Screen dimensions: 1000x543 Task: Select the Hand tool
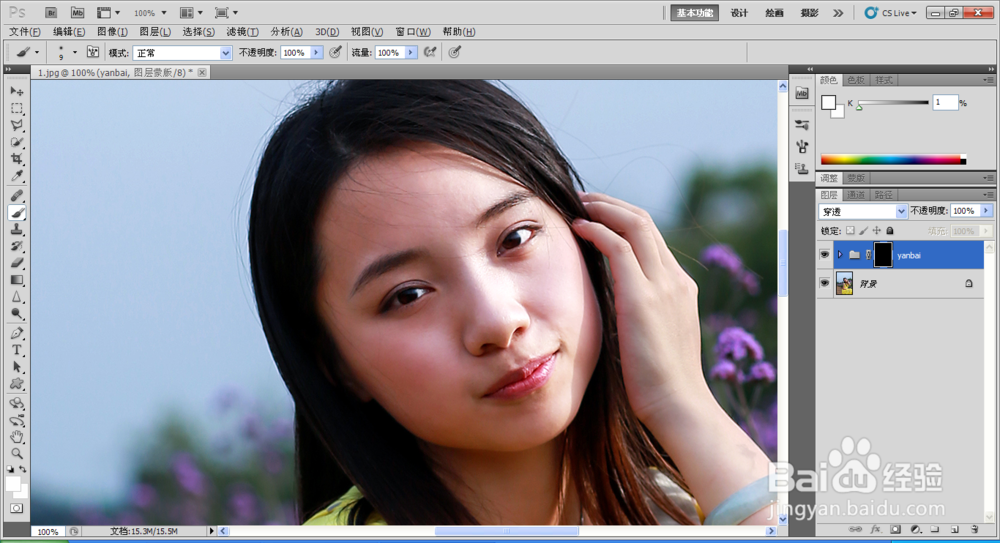click(x=17, y=437)
